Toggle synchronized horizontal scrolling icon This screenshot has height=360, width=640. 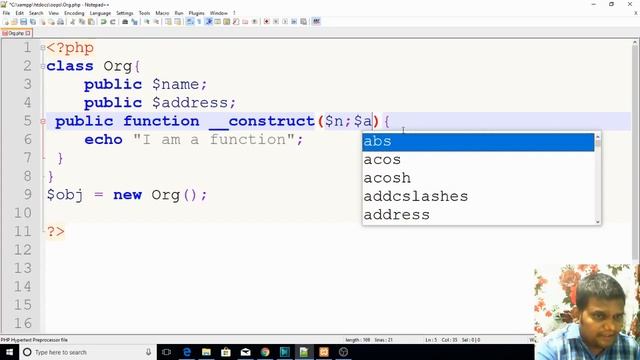(177, 22)
